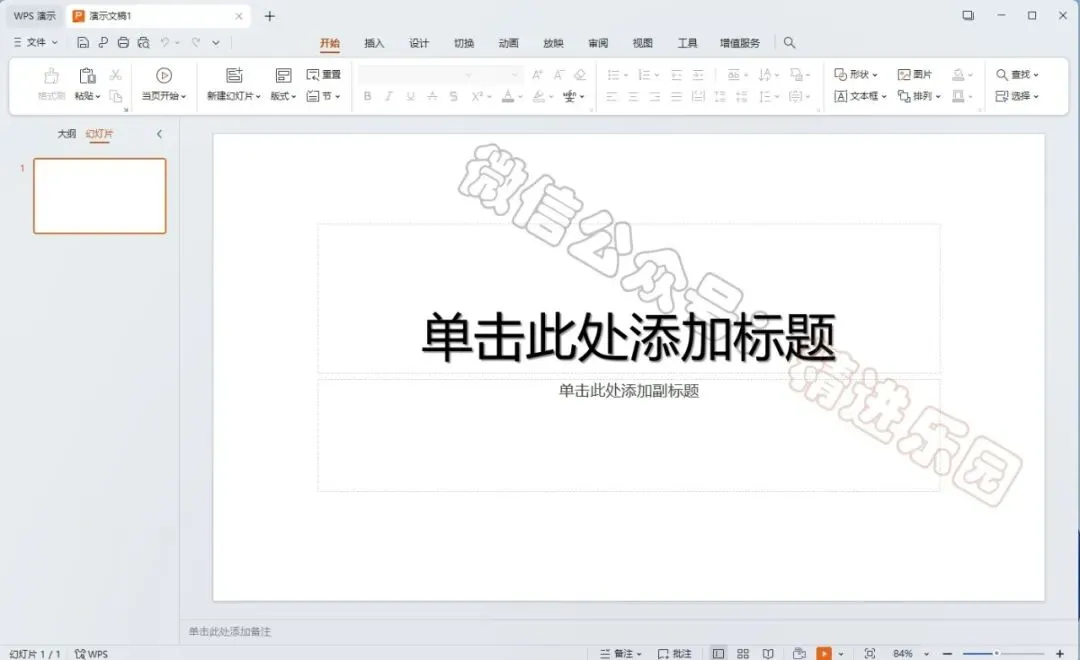Click the Format Painter (格式刷) icon
The height and width of the screenshot is (660, 1080).
coord(52,76)
